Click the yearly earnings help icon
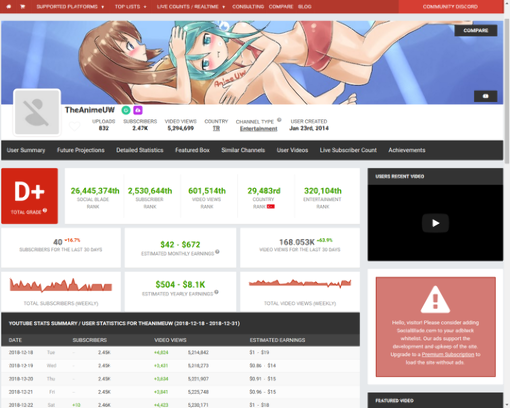The height and width of the screenshot is (408, 510). (x=217, y=292)
